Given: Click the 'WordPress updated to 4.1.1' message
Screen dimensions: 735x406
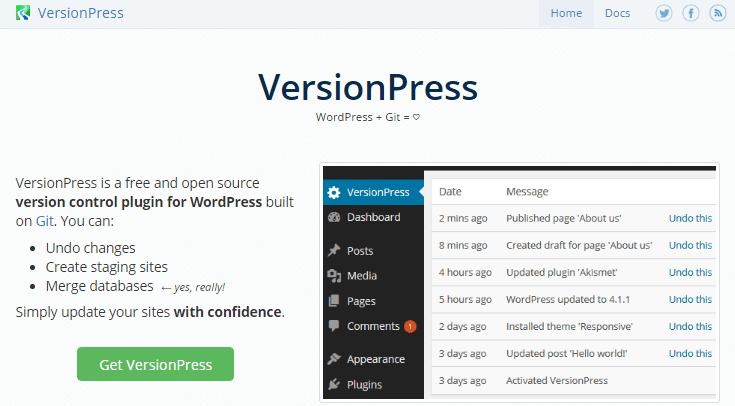Looking at the screenshot, I should tap(568, 299).
